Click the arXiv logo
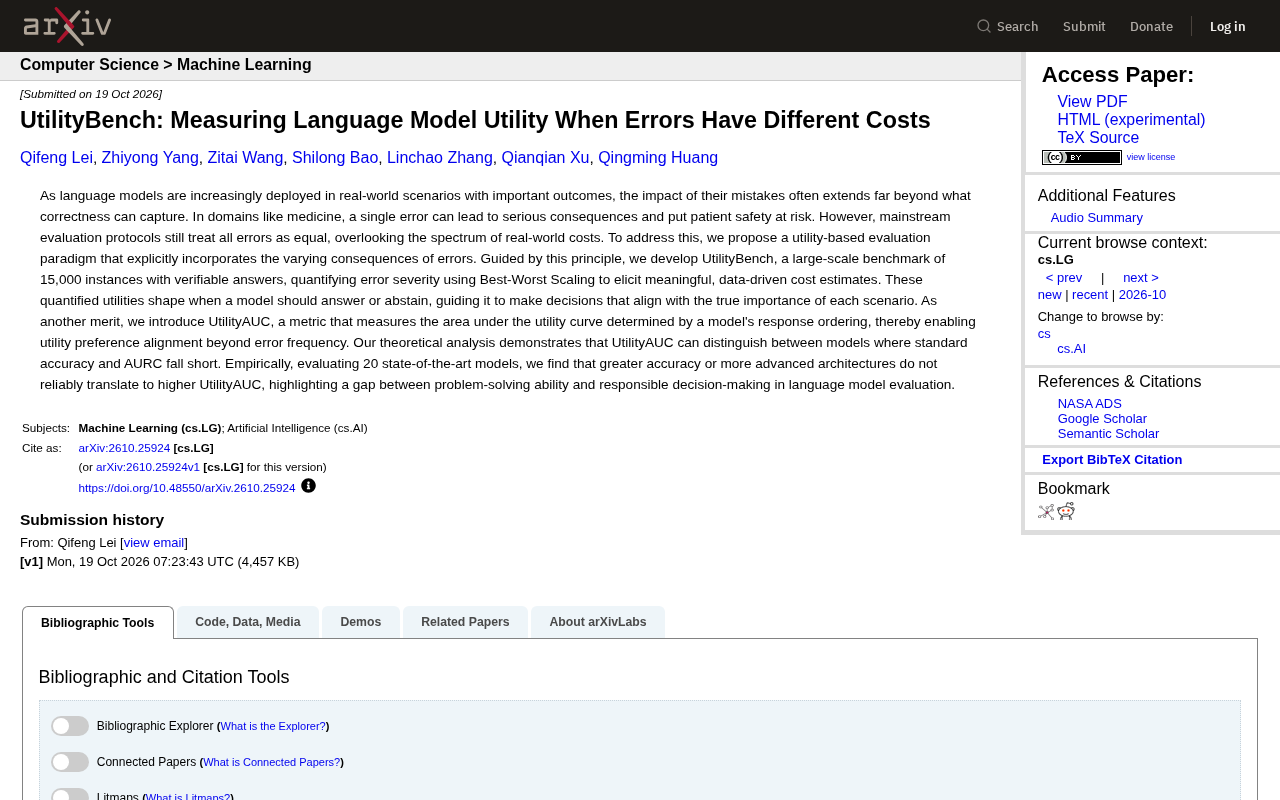 click(x=67, y=26)
